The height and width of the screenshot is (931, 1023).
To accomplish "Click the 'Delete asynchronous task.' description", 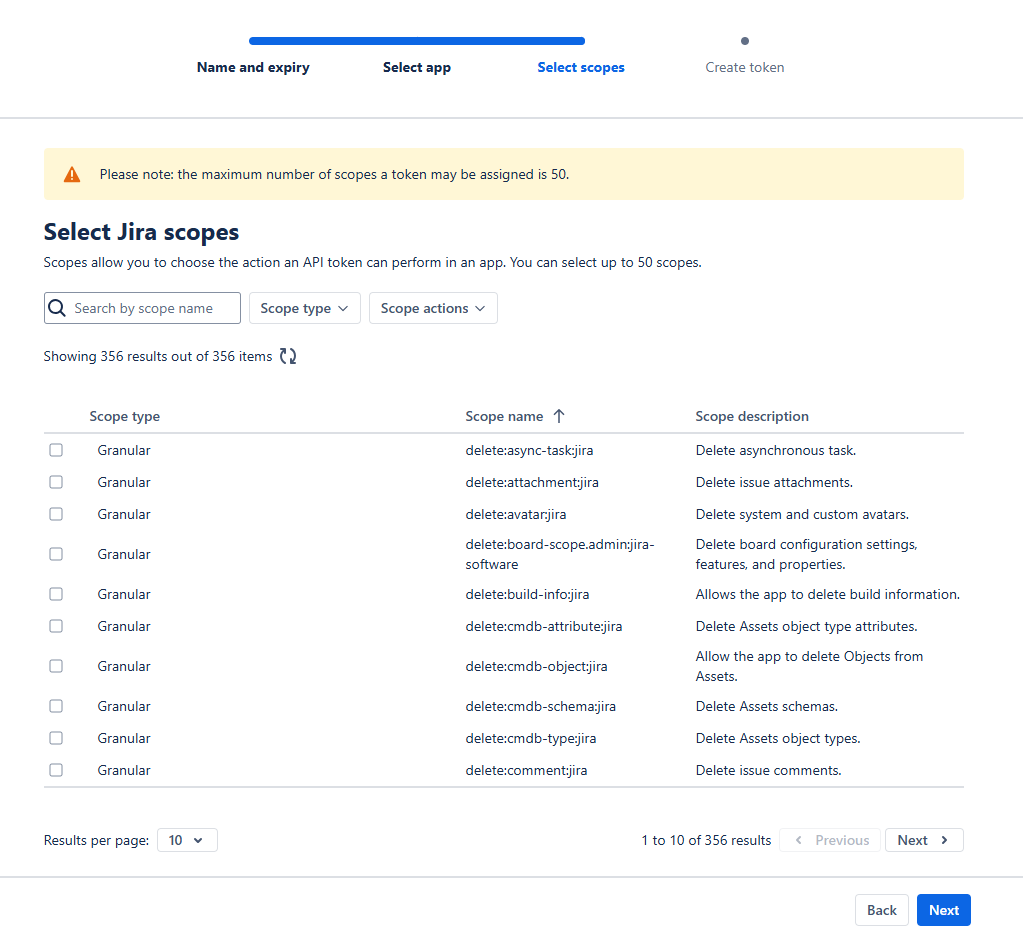I will click(776, 450).
